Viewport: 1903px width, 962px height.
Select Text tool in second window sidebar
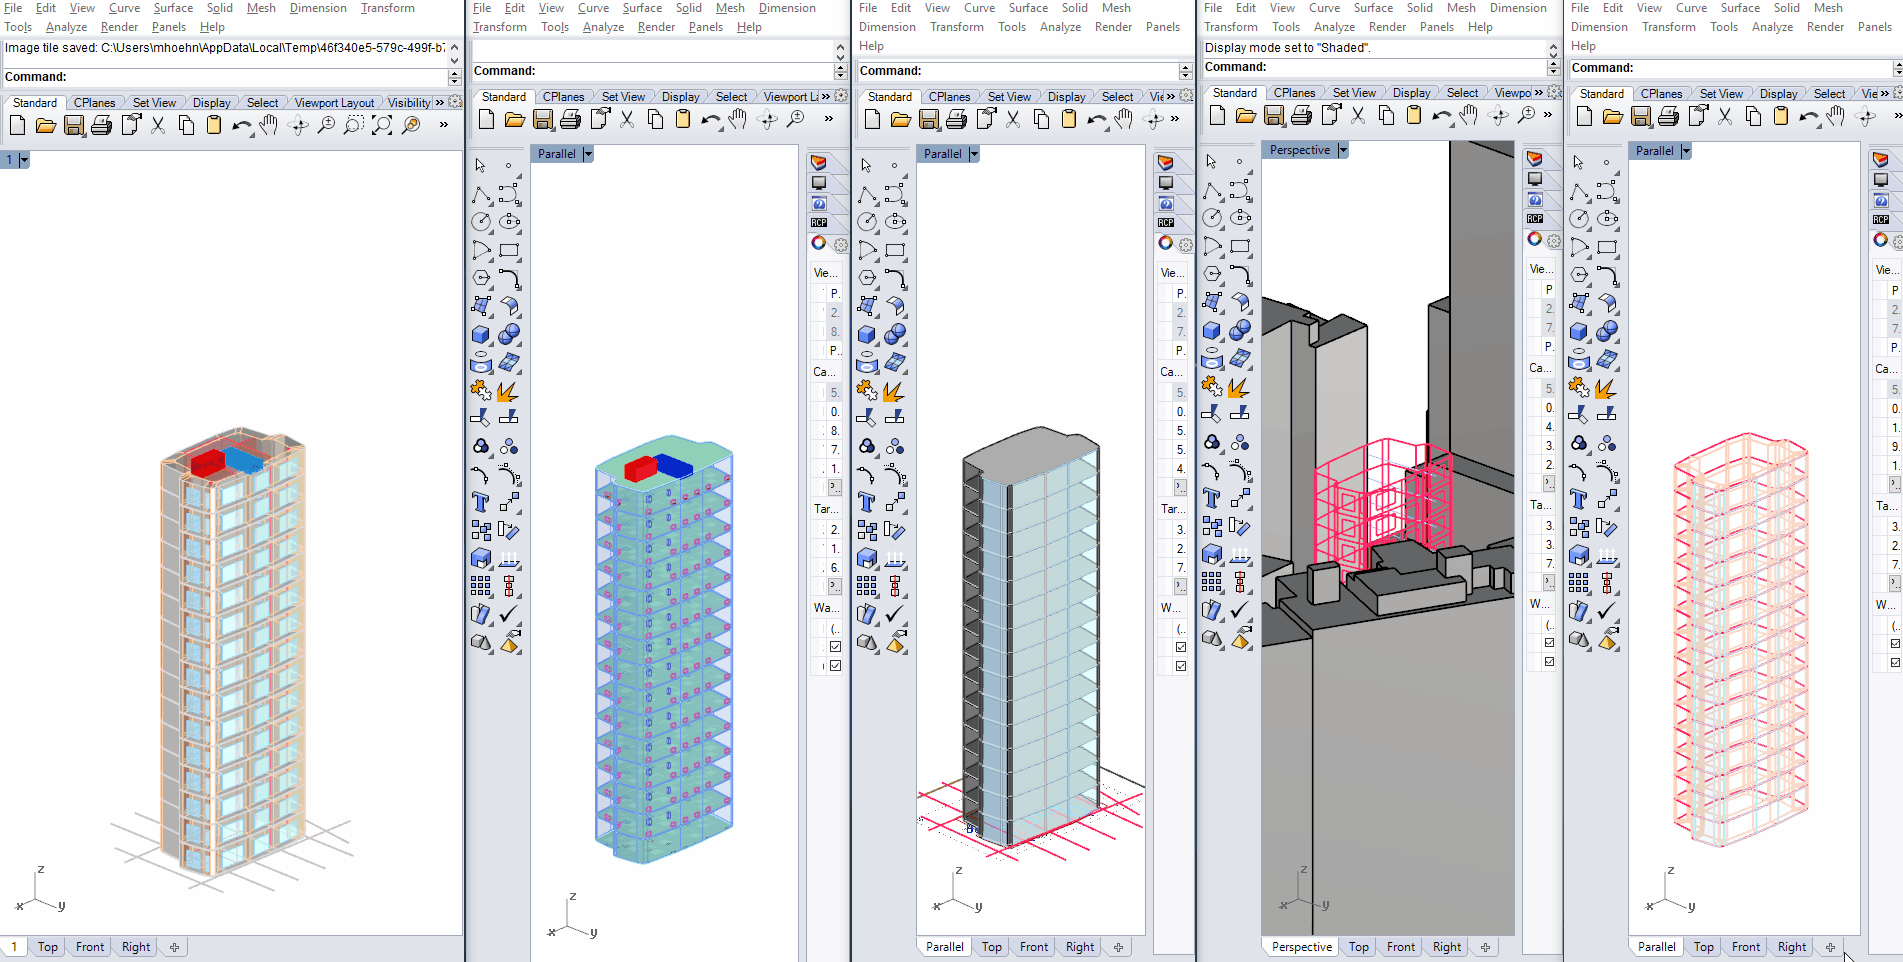point(481,502)
